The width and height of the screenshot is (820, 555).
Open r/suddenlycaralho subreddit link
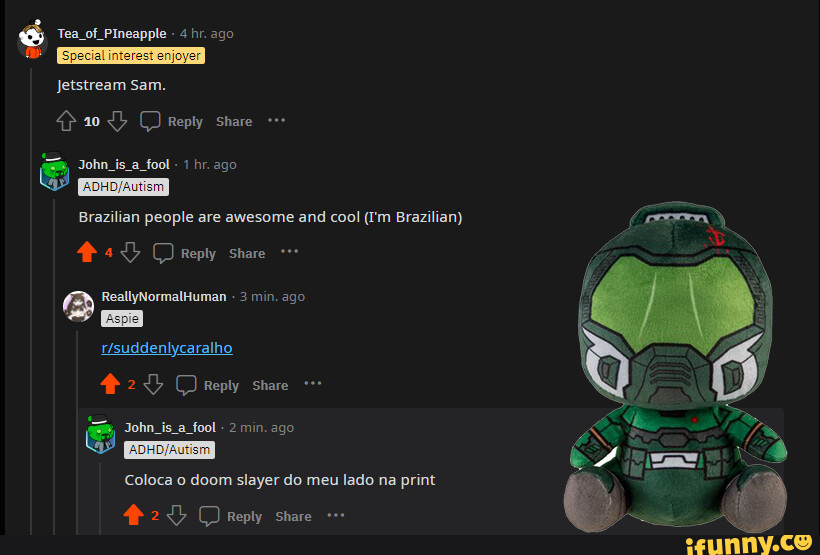pyautogui.click(x=167, y=348)
